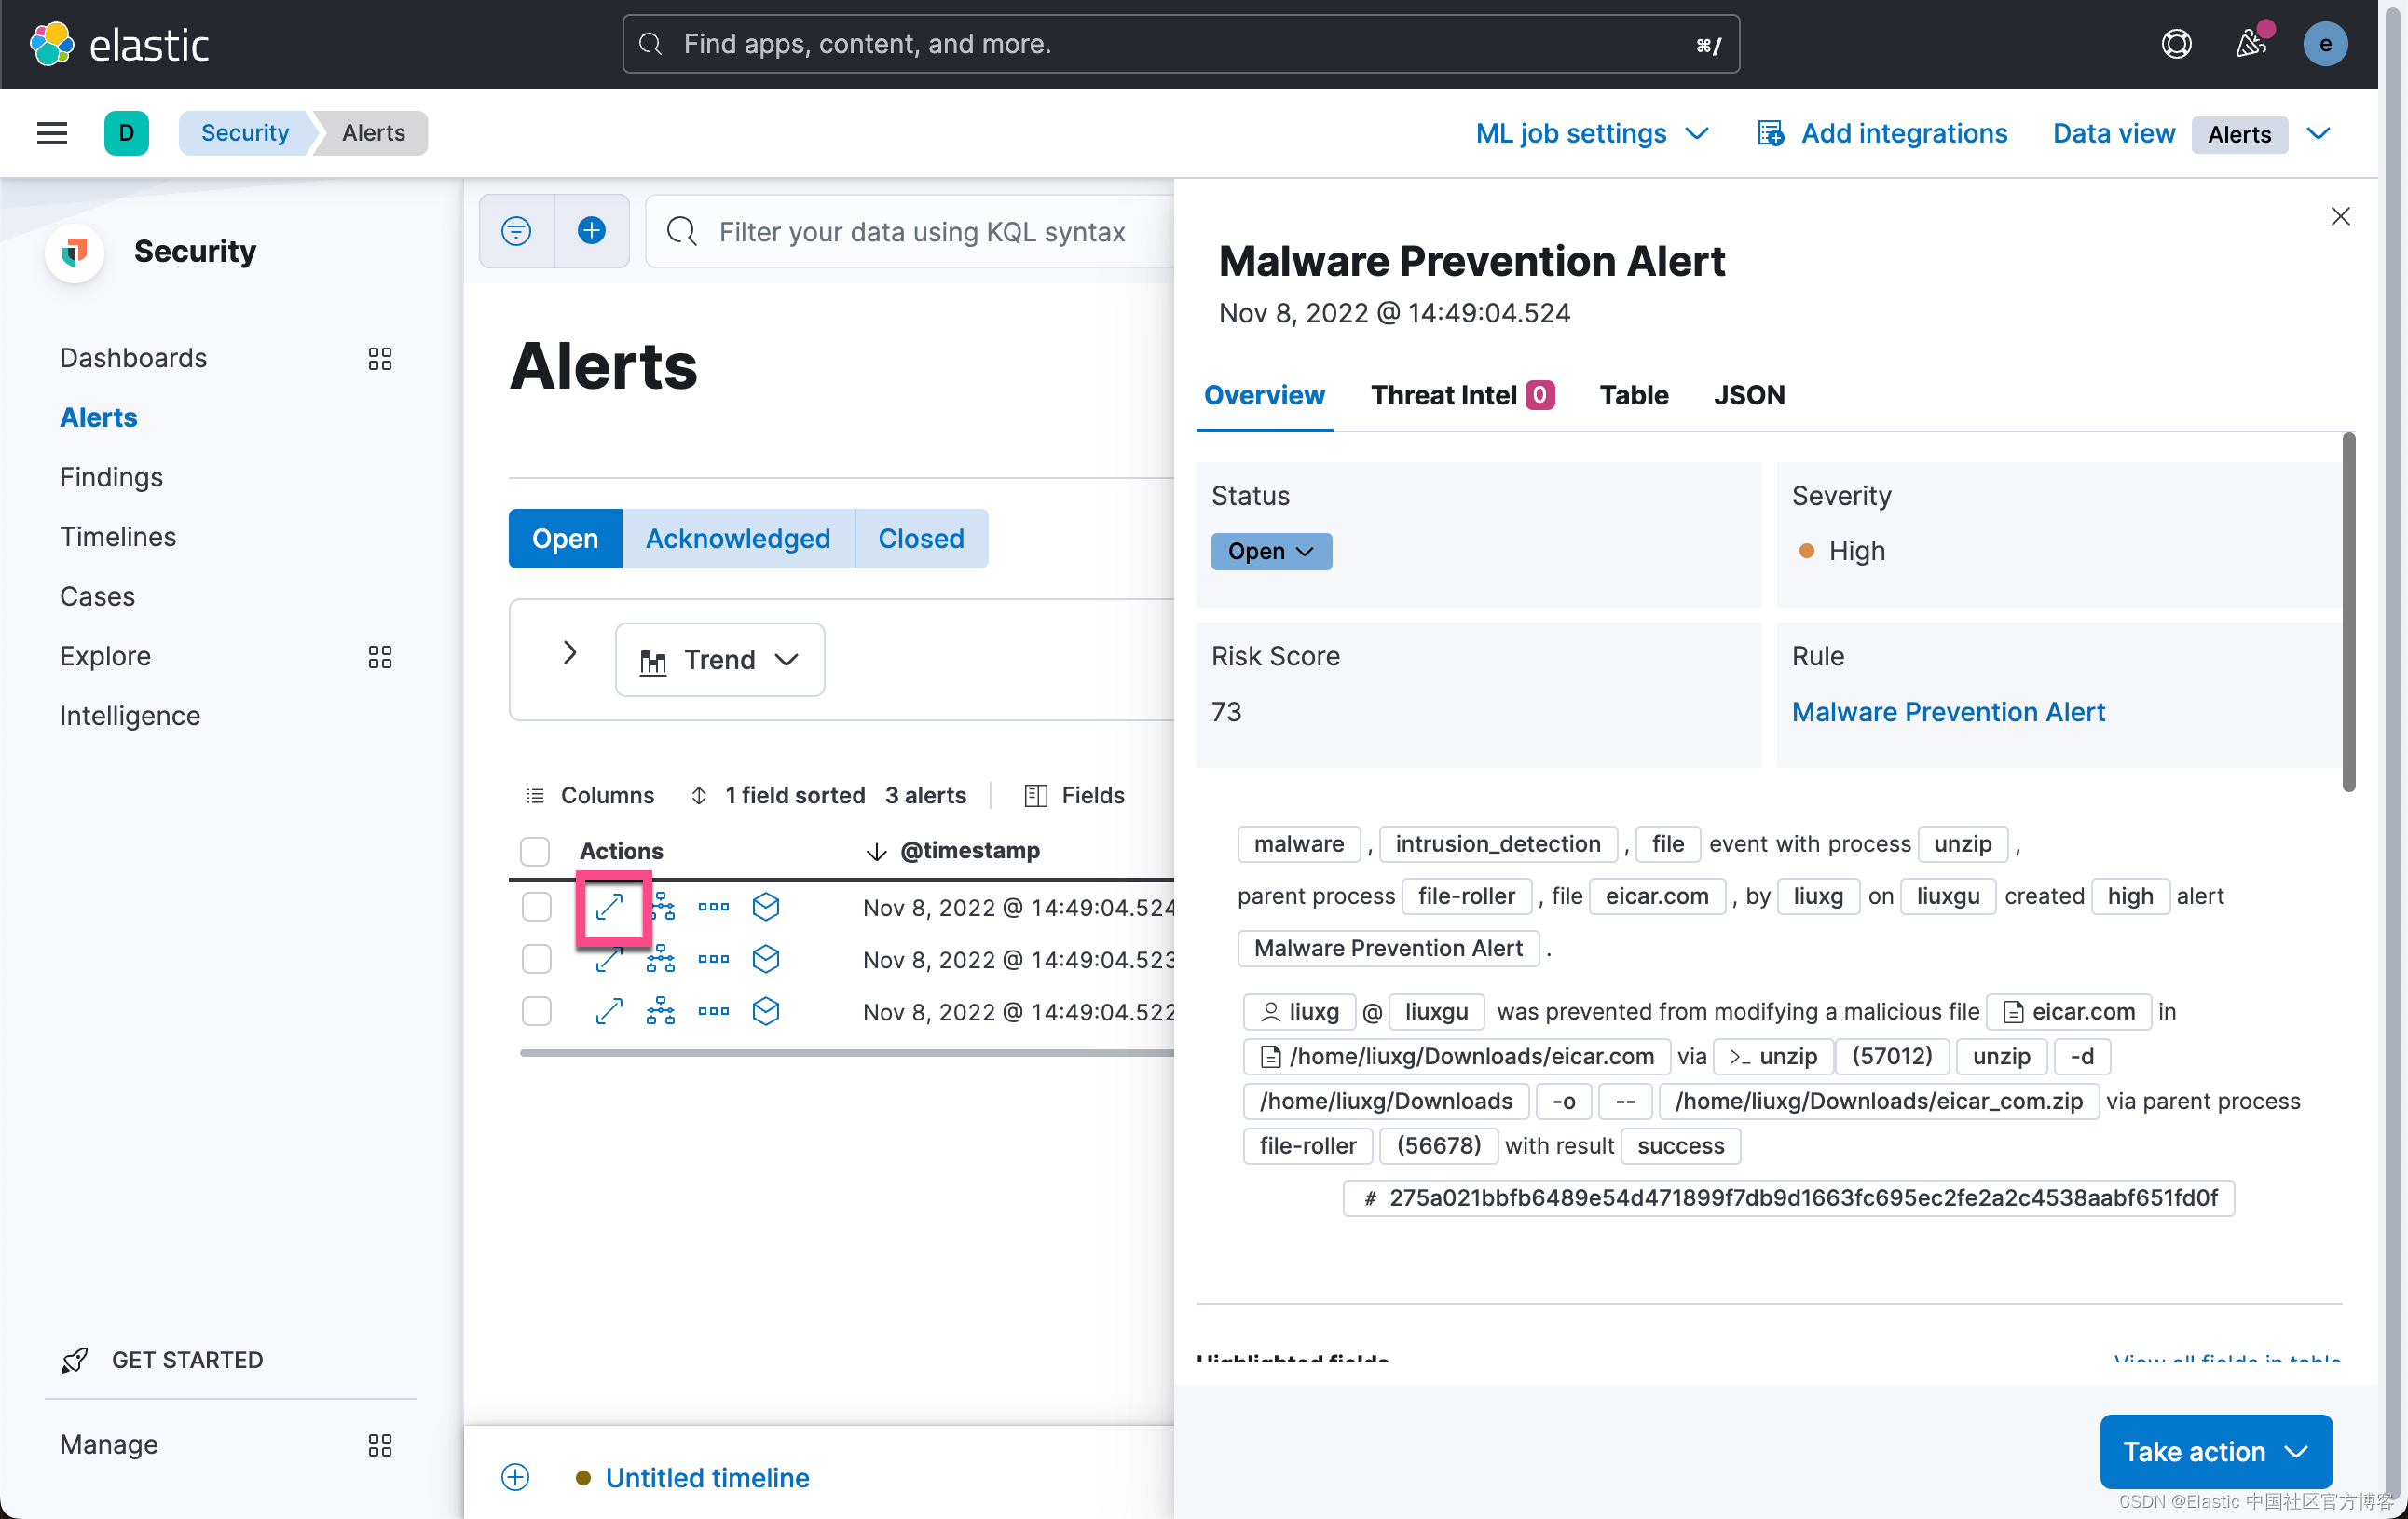Click the KQL filter input
Screen dimensions: 2408x1519
click(920, 232)
